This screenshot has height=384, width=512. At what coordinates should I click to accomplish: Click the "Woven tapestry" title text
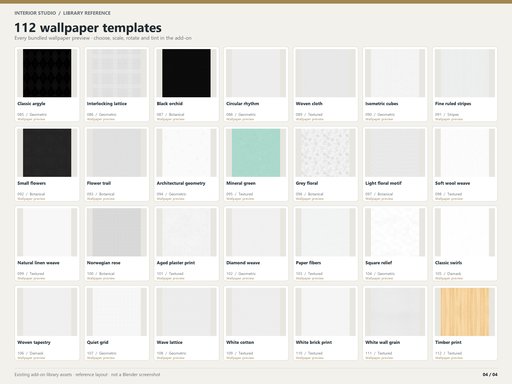[34, 342]
